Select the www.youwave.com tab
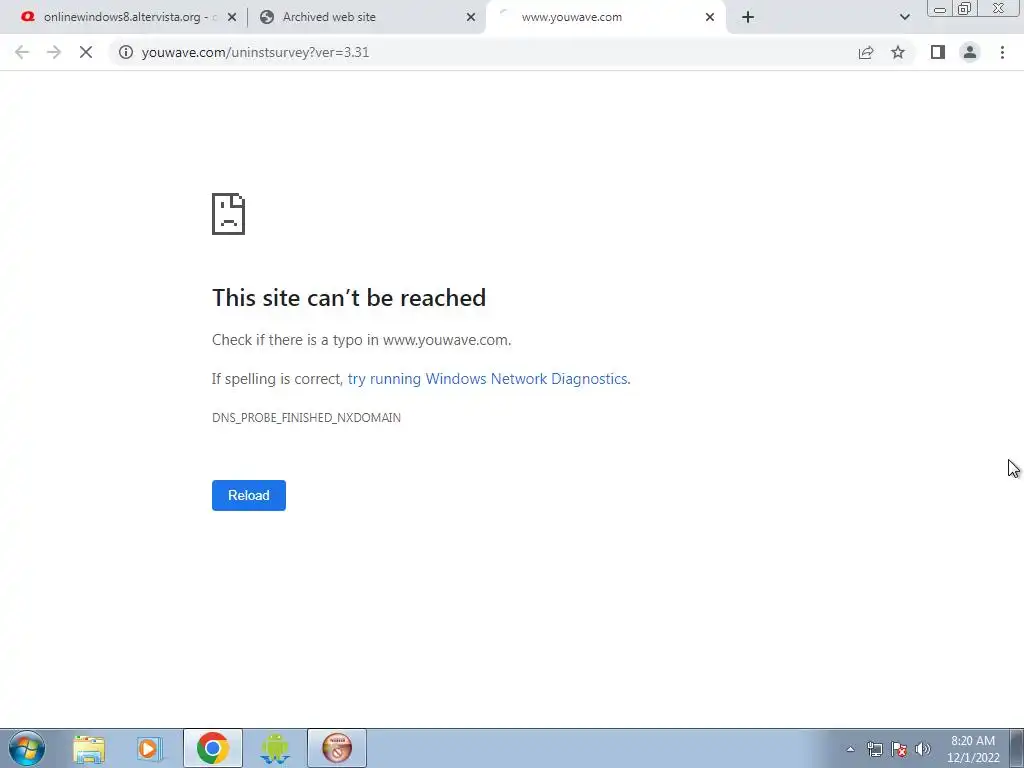This screenshot has width=1024, height=768. (x=605, y=17)
